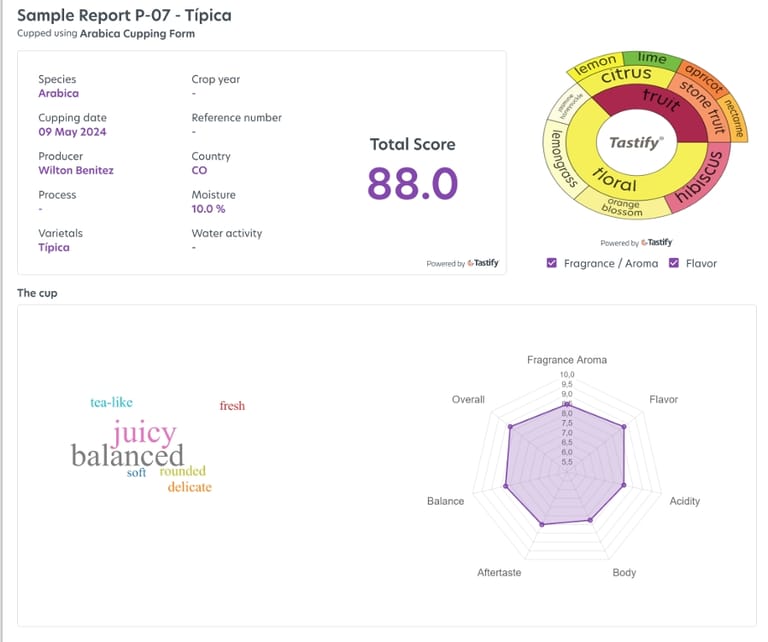The image size is (768, 642).
Task: Toggle the Flavor checkbox
Action: pos(673,263)
